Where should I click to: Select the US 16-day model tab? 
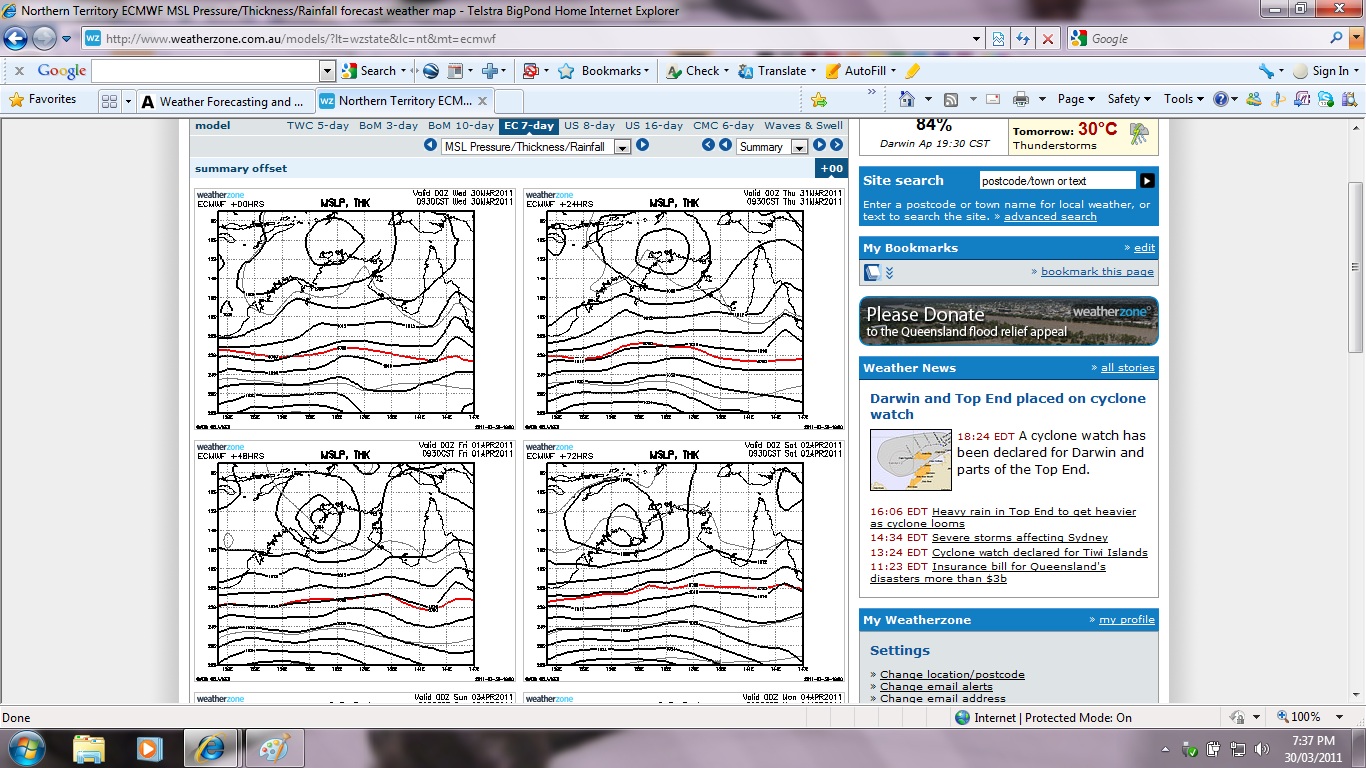pos(654,126)
